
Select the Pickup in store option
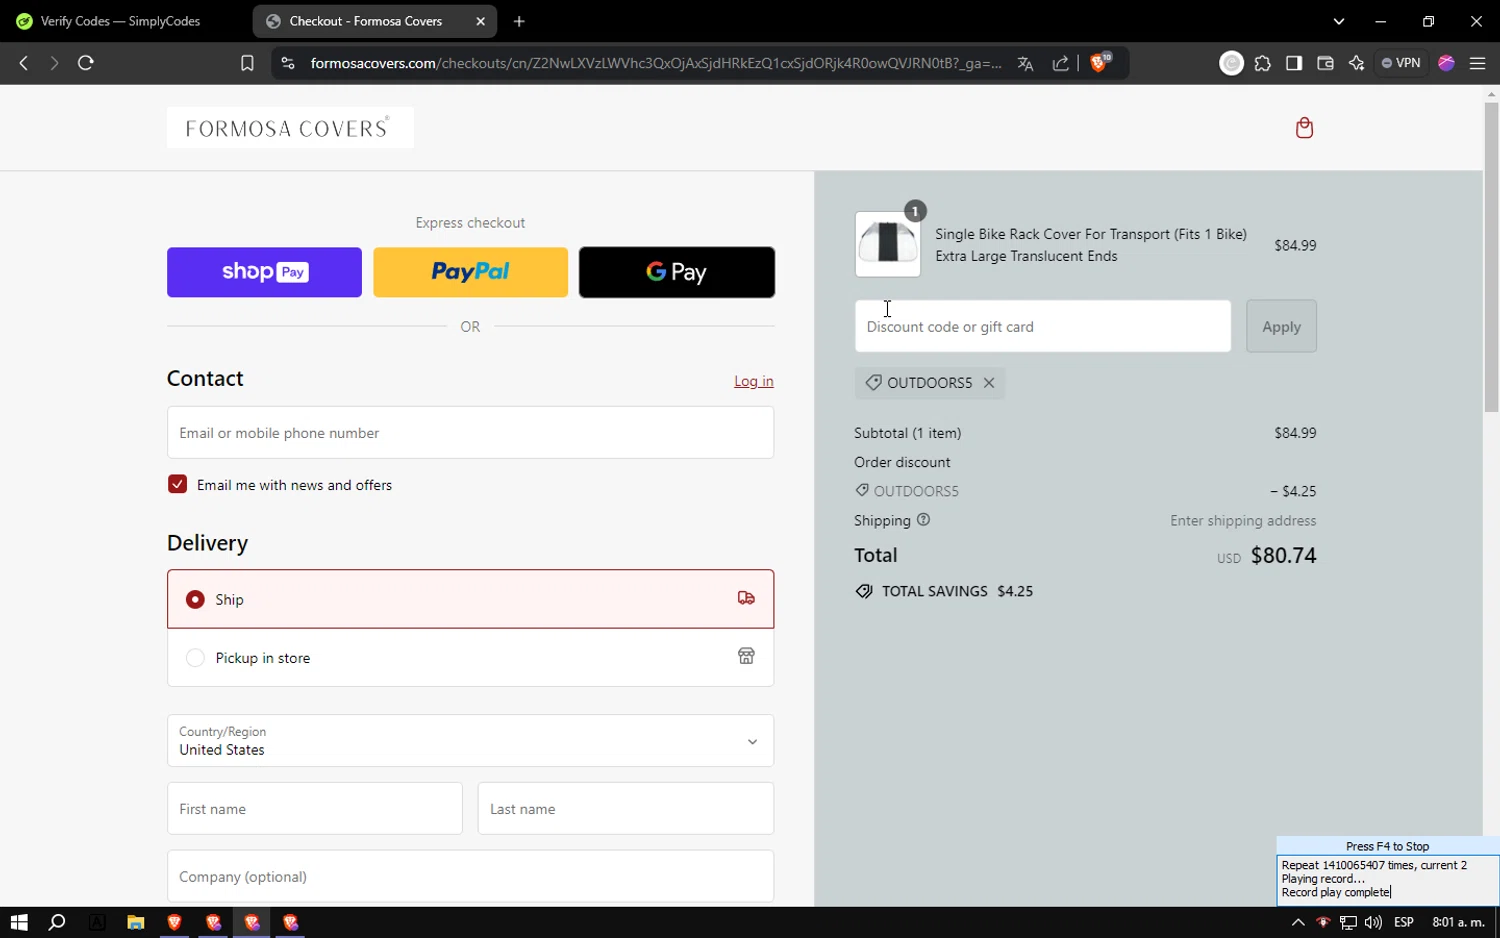(470, 657)
